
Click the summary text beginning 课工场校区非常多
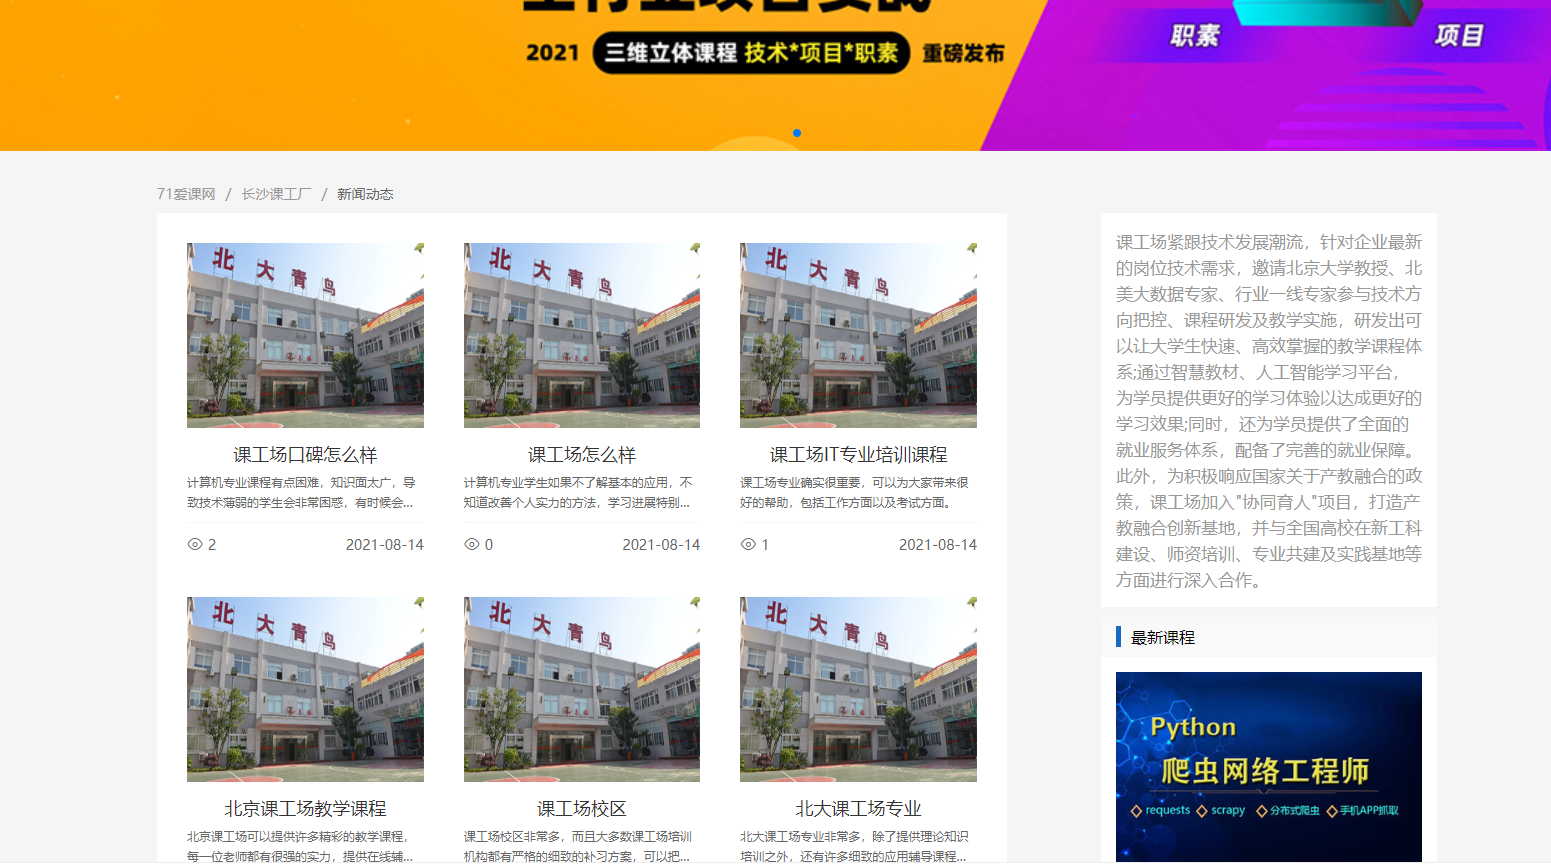[578, 847]
